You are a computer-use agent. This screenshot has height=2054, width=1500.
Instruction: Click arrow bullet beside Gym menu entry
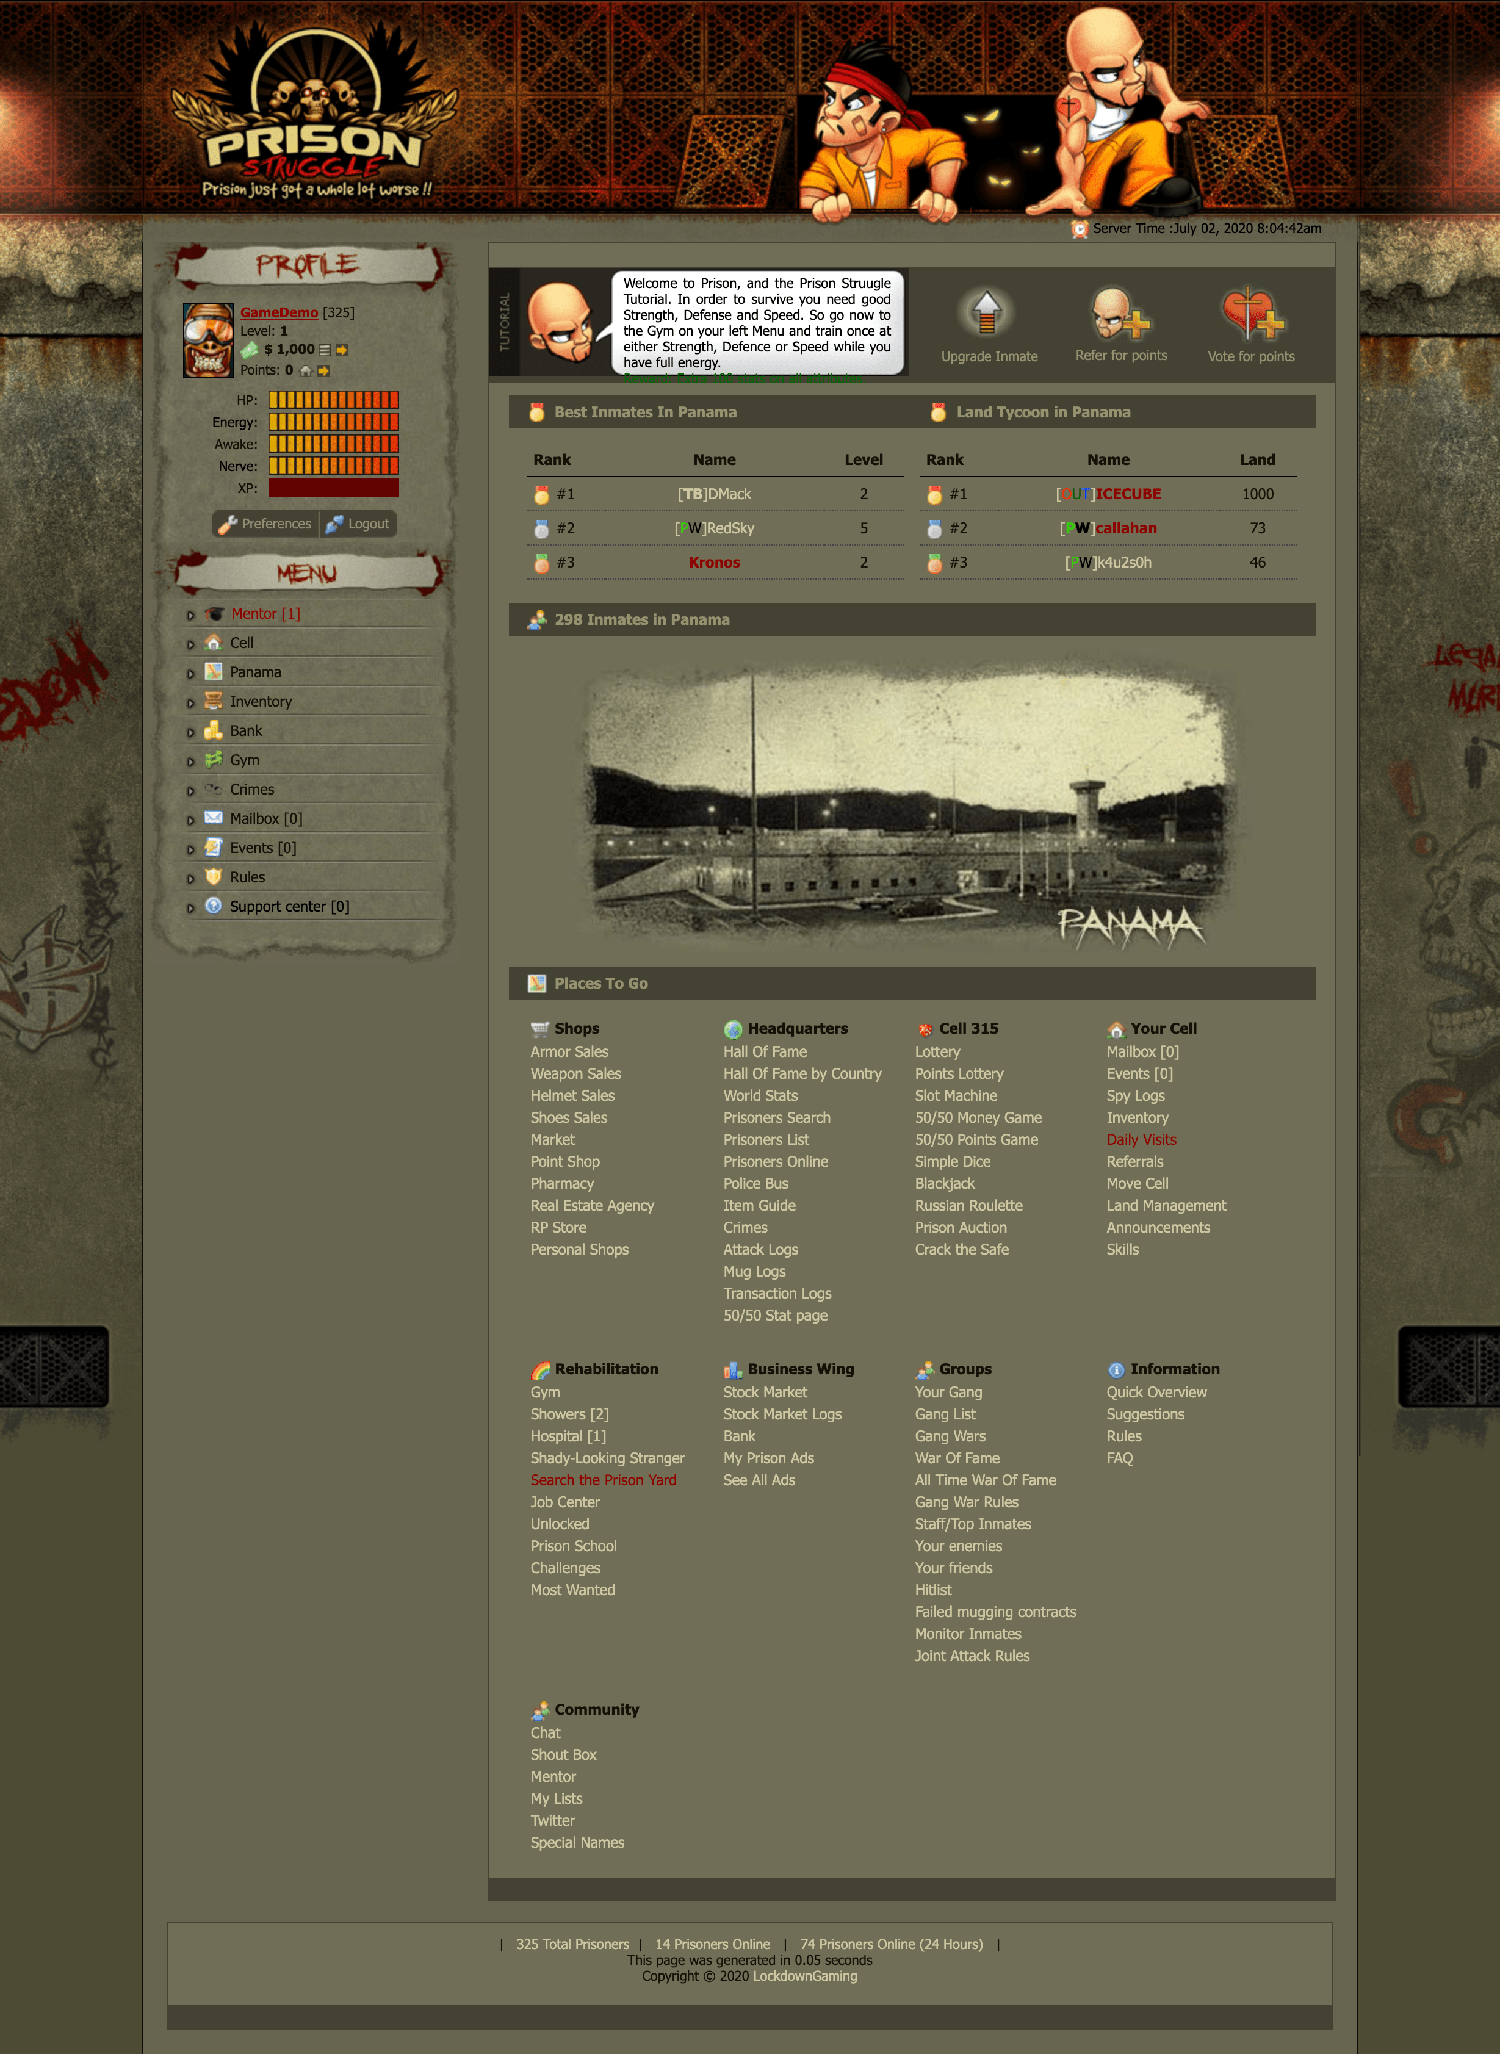(x=190, y=761)
